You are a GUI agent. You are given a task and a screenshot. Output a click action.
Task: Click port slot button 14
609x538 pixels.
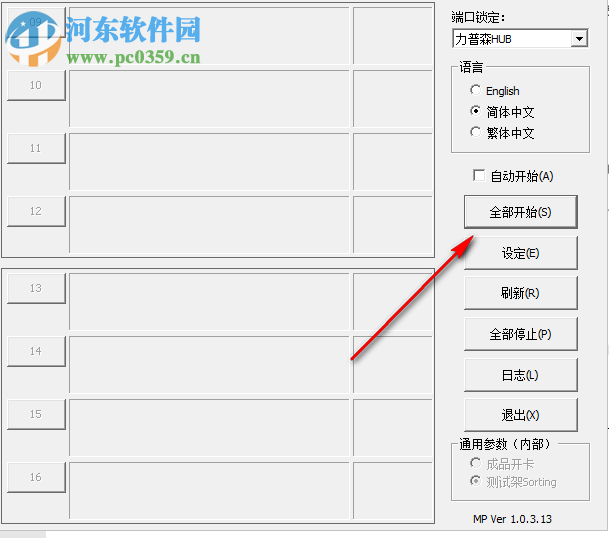(36, 351)
